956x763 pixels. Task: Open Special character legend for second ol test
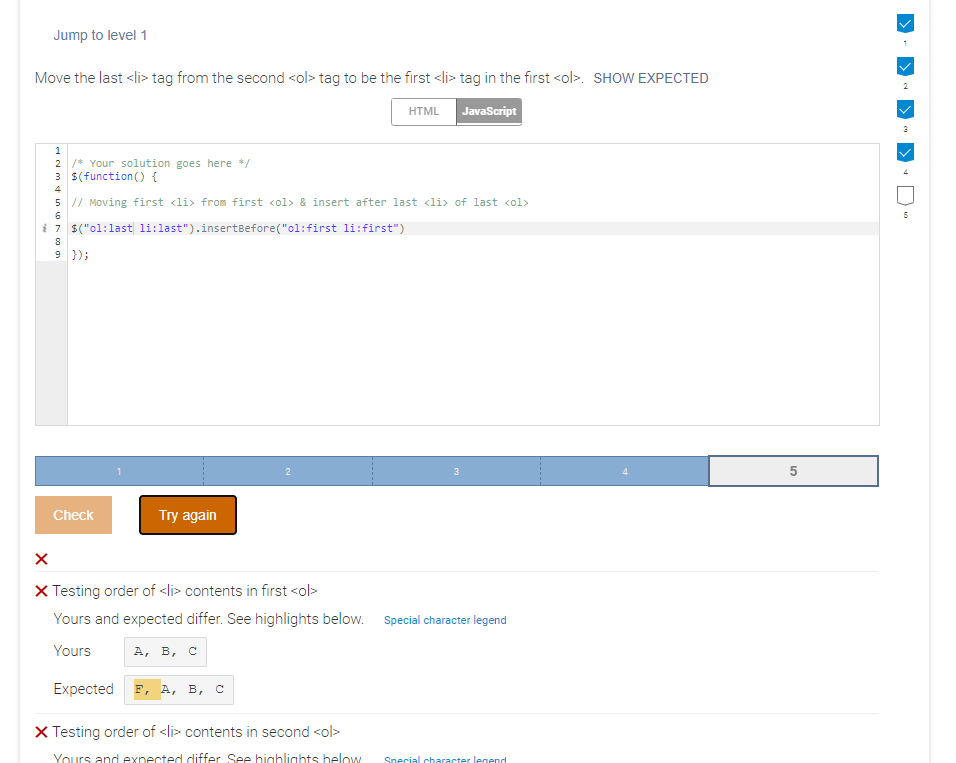(445, 759)
